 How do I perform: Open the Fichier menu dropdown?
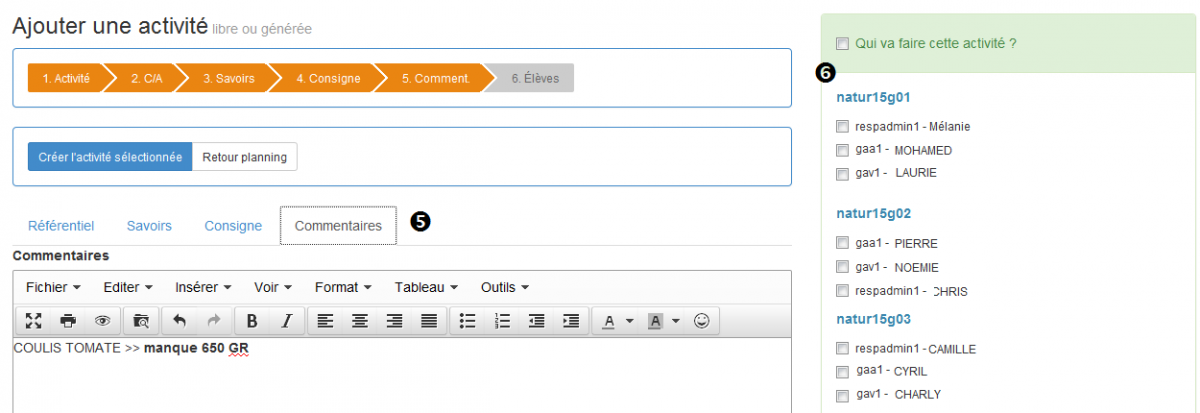coord(53,287)
